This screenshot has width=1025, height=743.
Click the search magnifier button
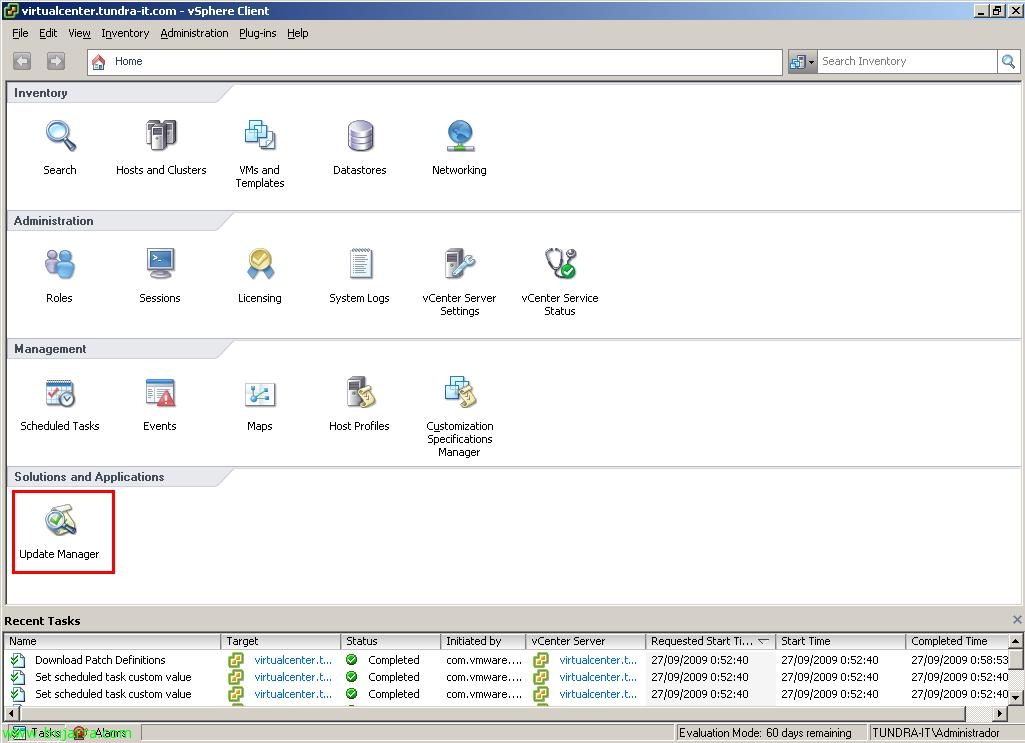1009,61
